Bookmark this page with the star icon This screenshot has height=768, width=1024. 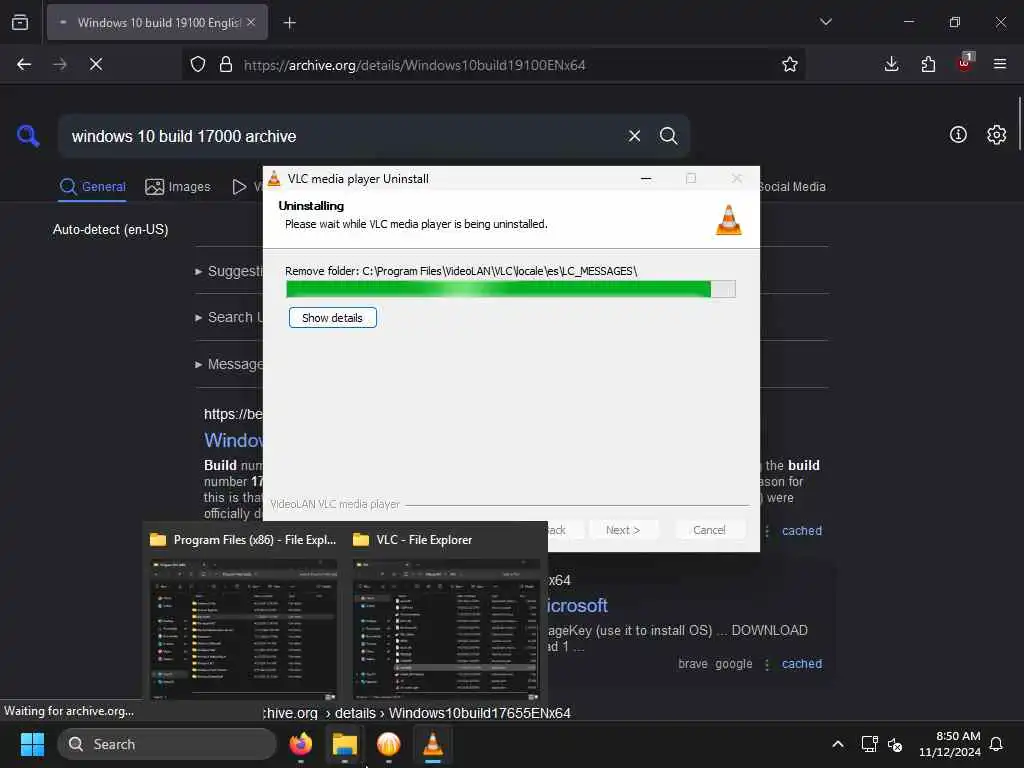(x=790, y=64)
